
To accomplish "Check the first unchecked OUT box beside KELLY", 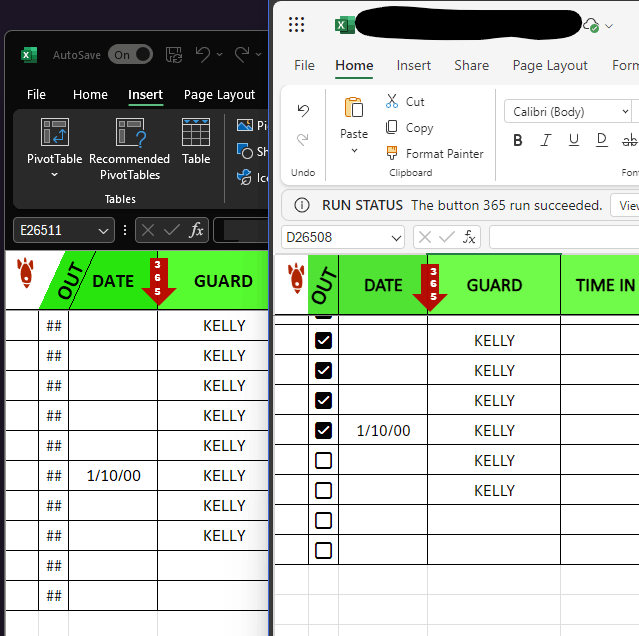I will [x=324, y=460].
